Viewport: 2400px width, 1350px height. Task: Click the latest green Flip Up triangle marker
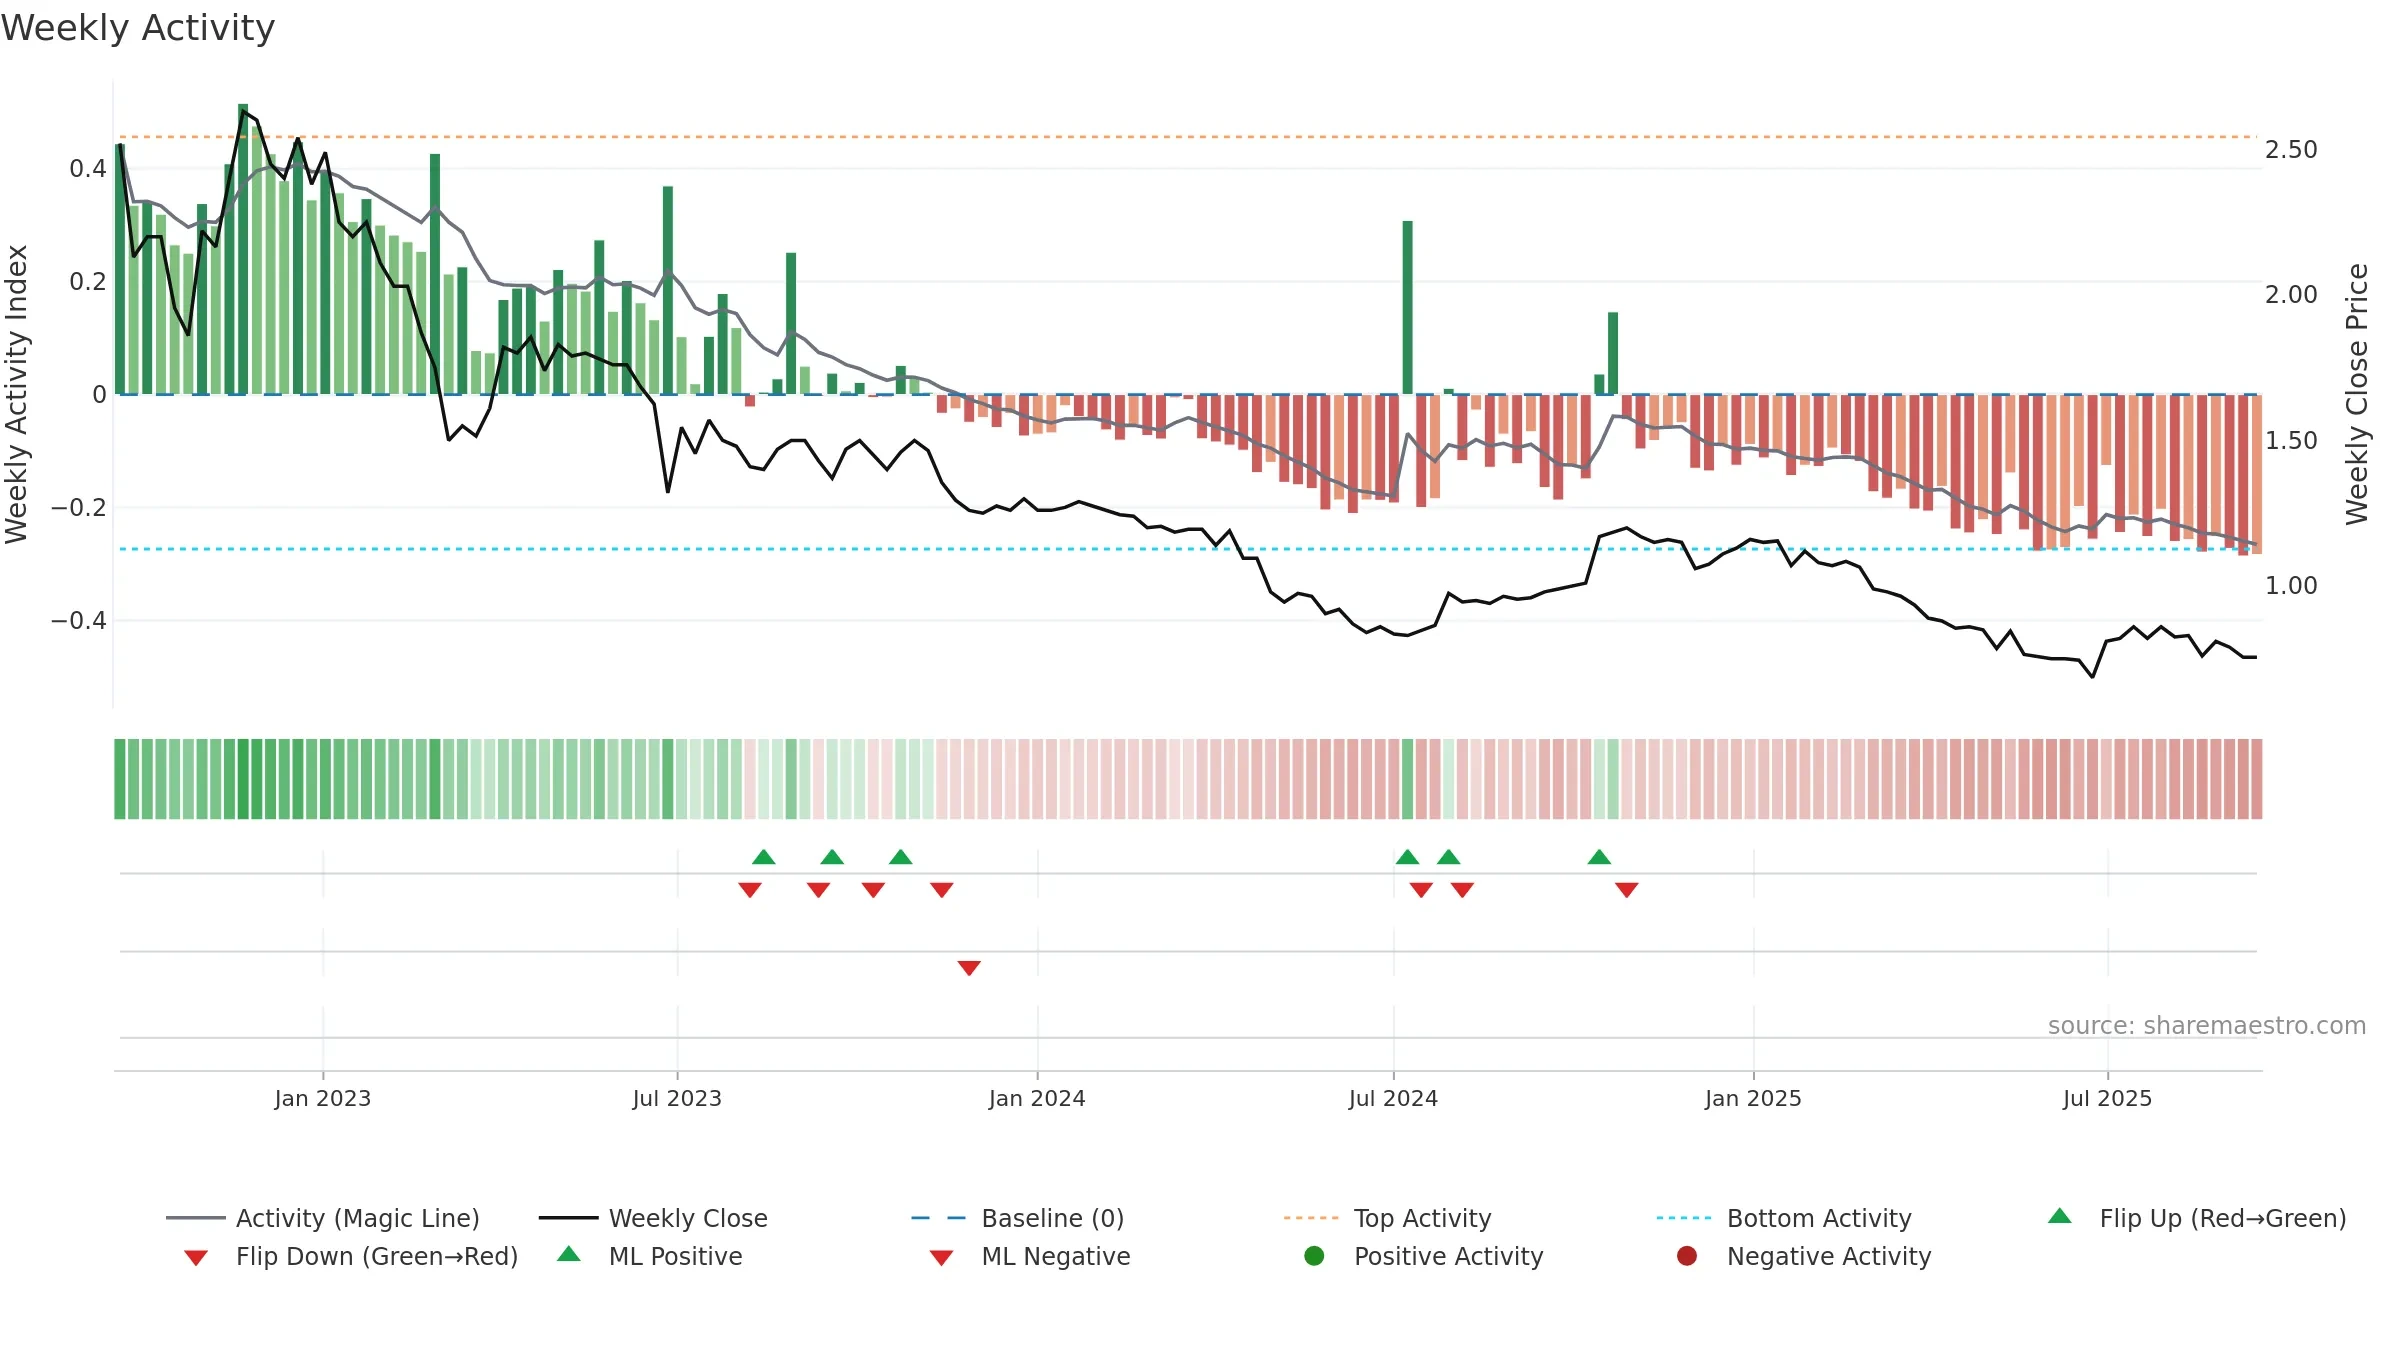point(1599,857)
